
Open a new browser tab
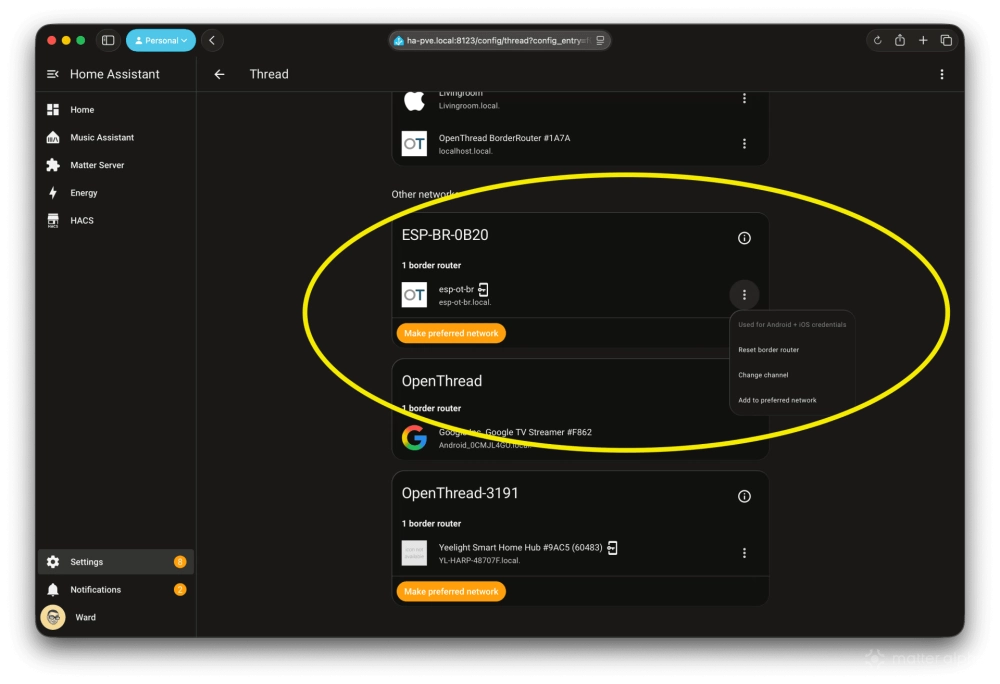(923, 40)
